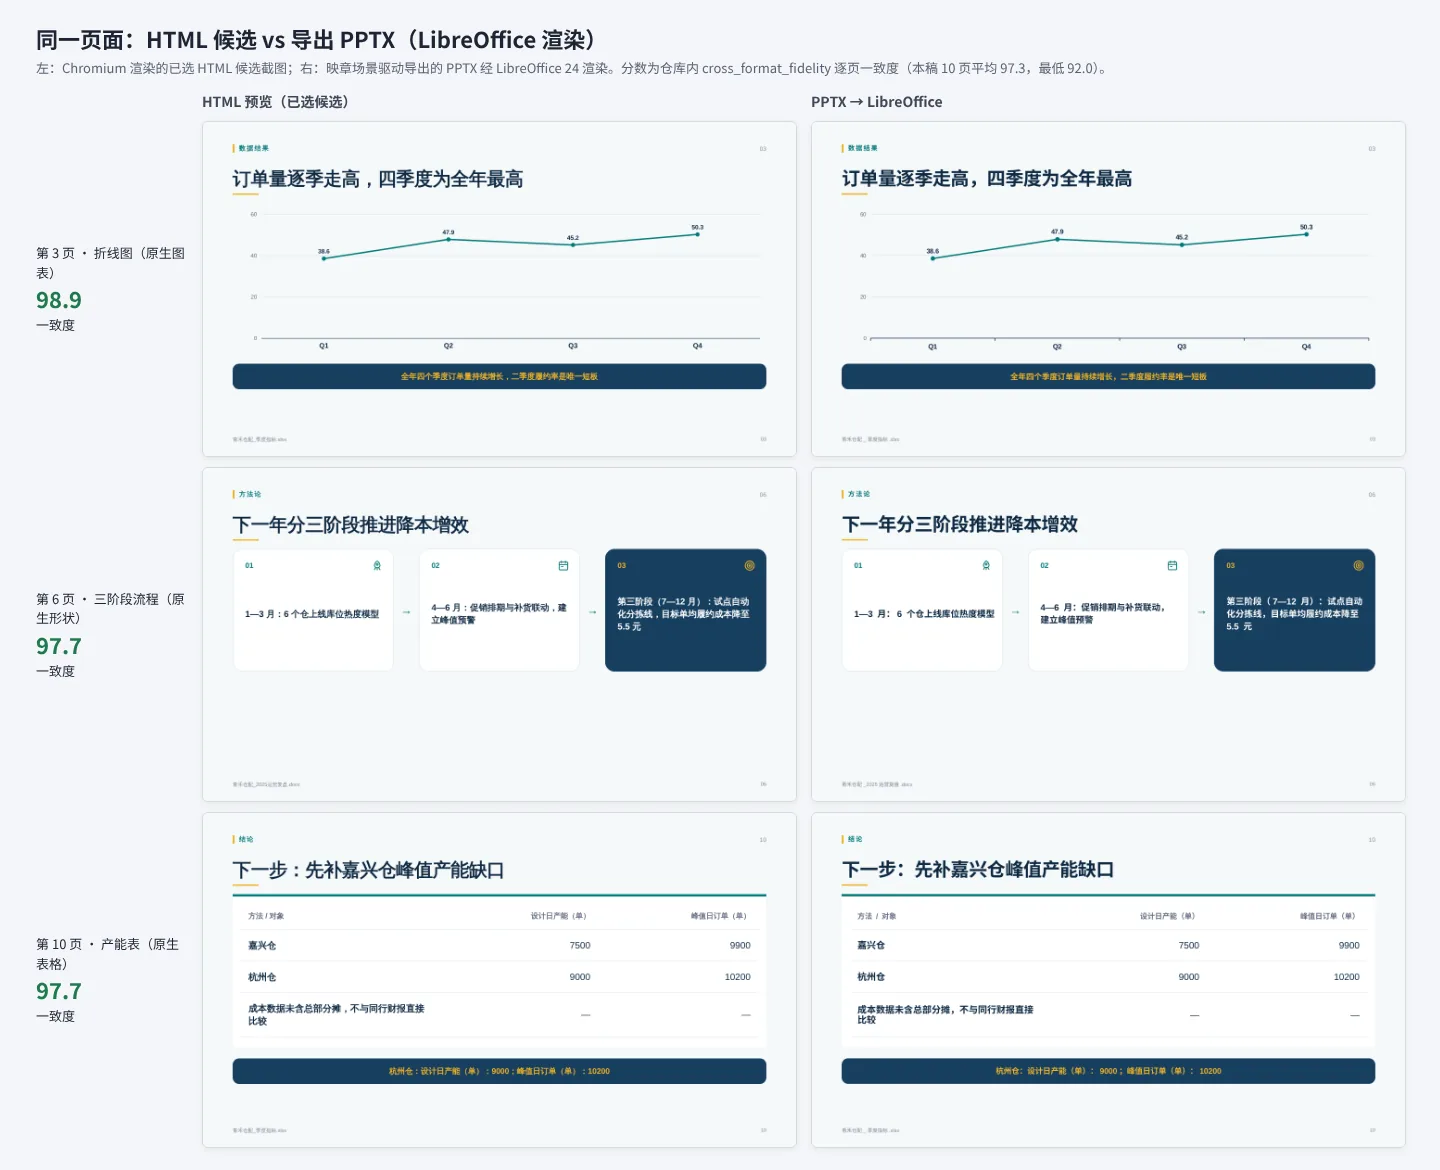Click the '杭州仓' row in the LibreOffice table
This screenshot has width=1440, height=1170.
click(1108, 977)
